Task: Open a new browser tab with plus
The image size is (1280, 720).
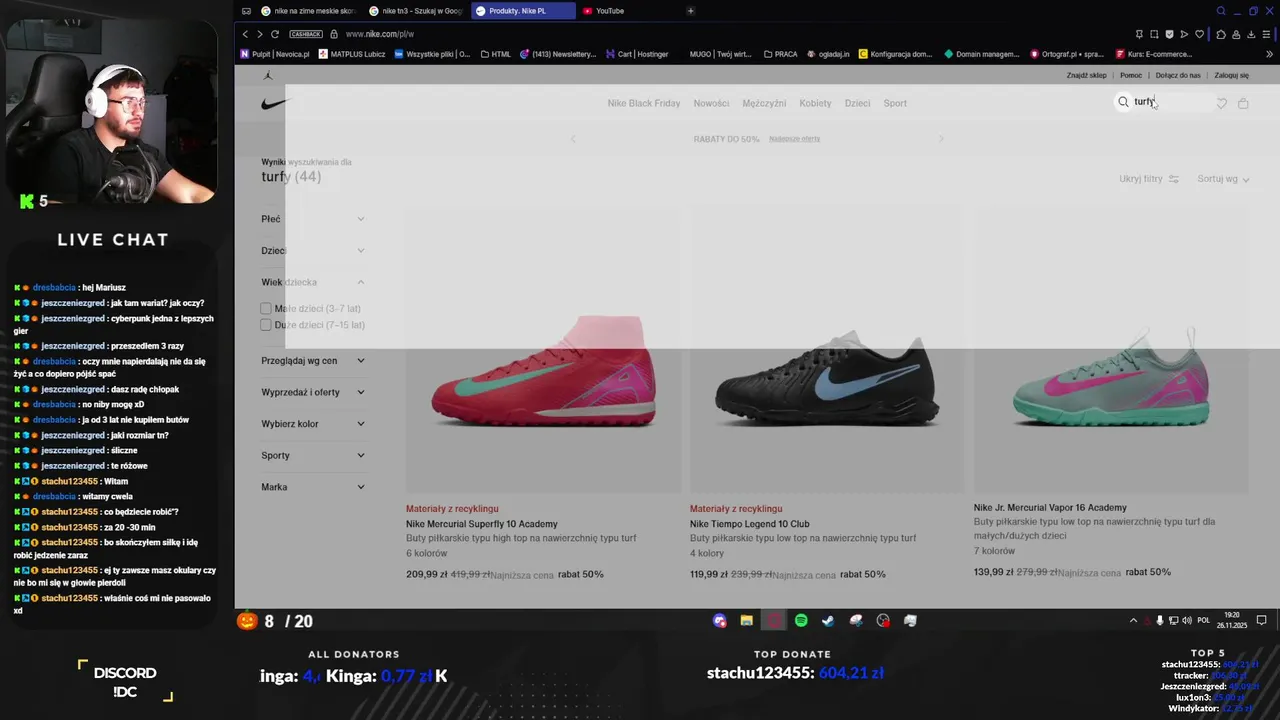Action: click(x=690, y=11)
